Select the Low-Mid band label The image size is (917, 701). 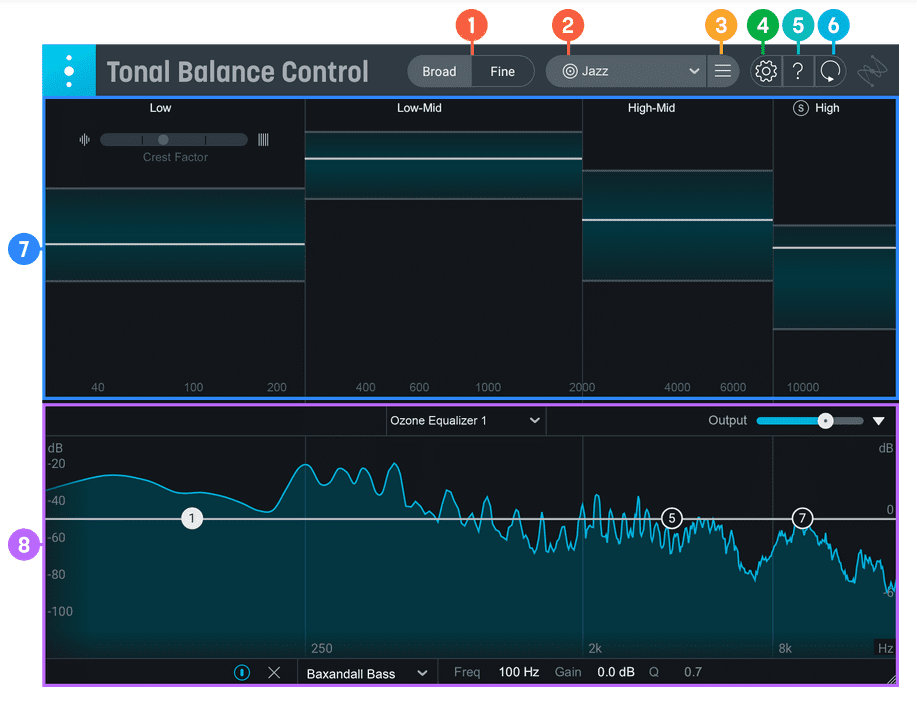[419, 108]
